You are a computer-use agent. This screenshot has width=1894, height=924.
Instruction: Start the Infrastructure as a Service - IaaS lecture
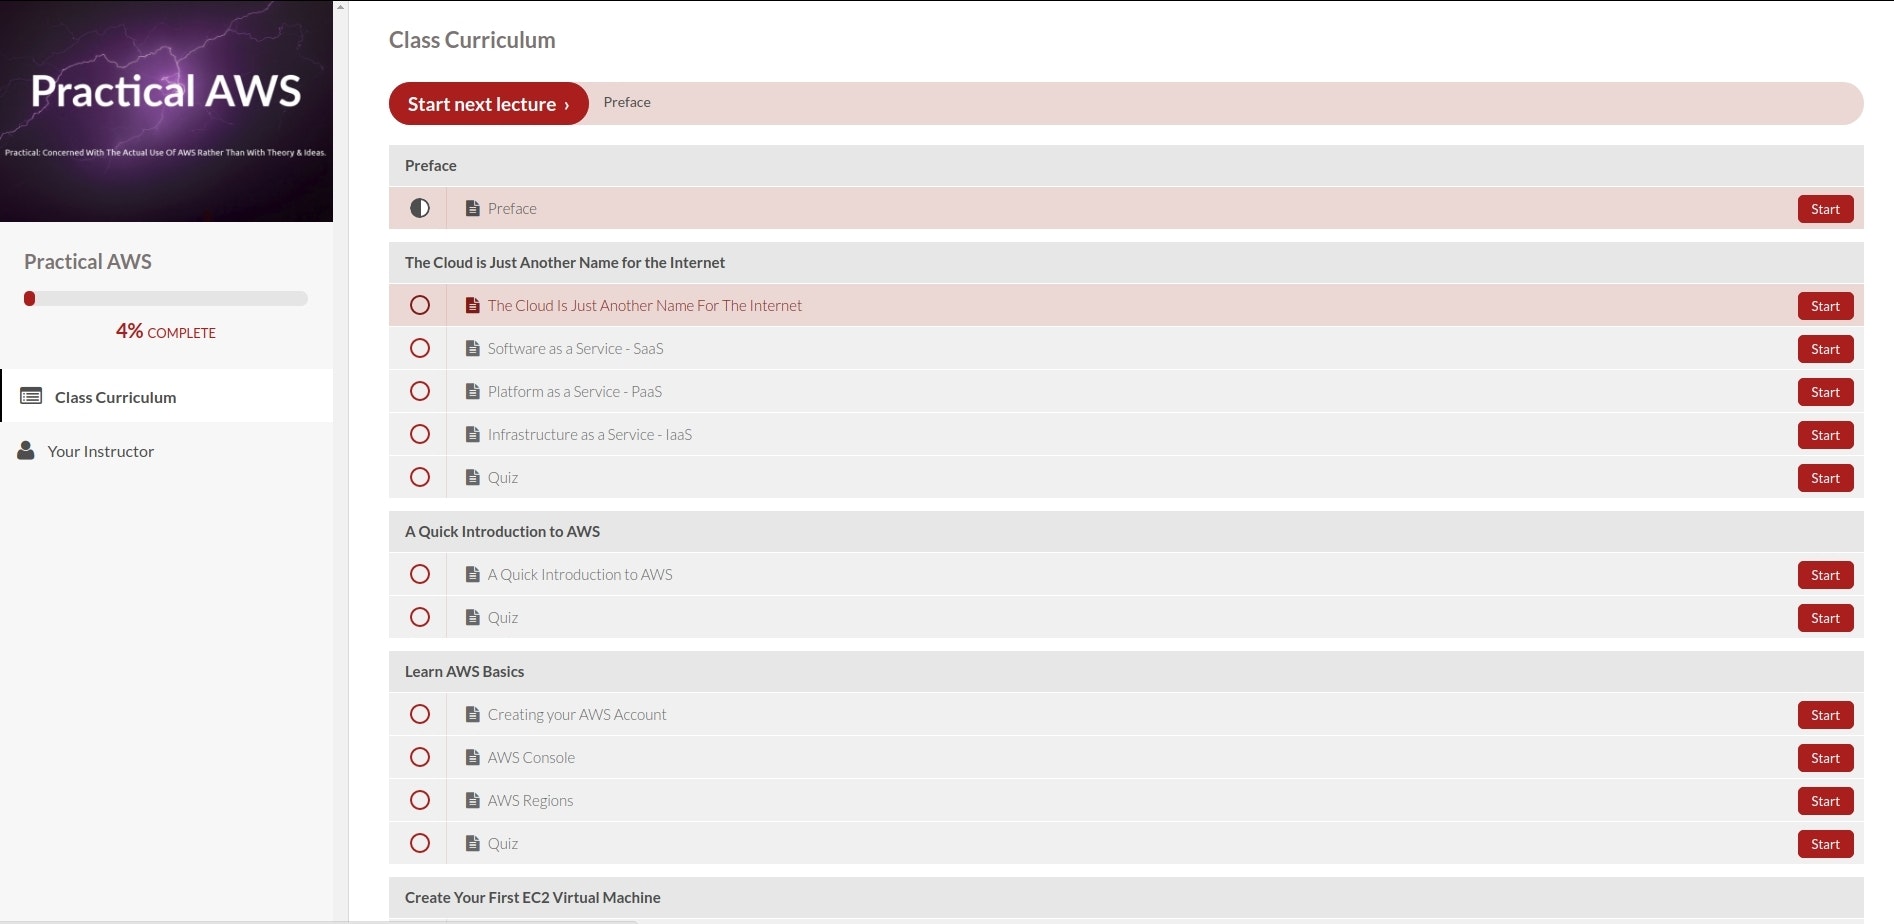click(x=1825, y=435)
